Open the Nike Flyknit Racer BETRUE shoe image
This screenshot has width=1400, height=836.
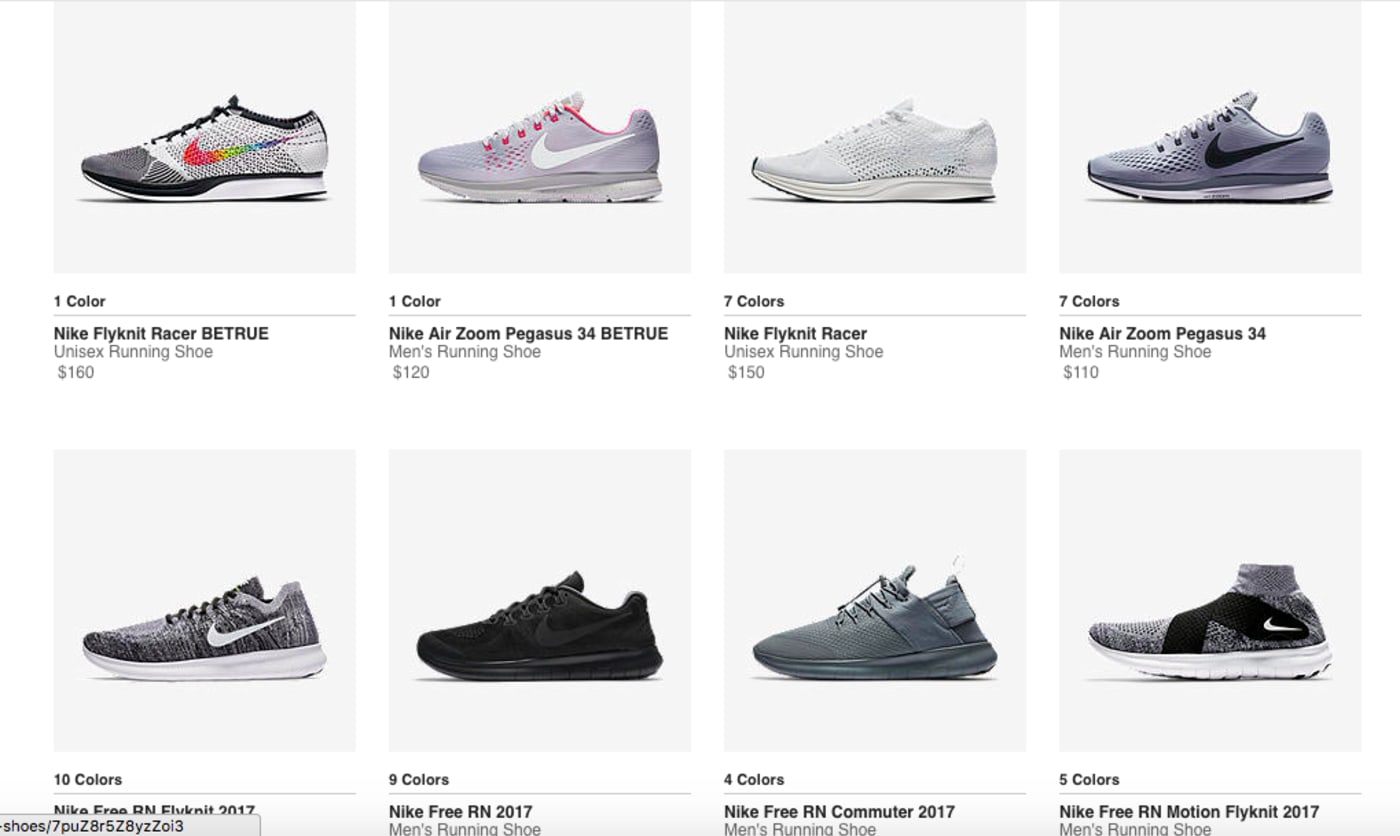coord(204,150)
